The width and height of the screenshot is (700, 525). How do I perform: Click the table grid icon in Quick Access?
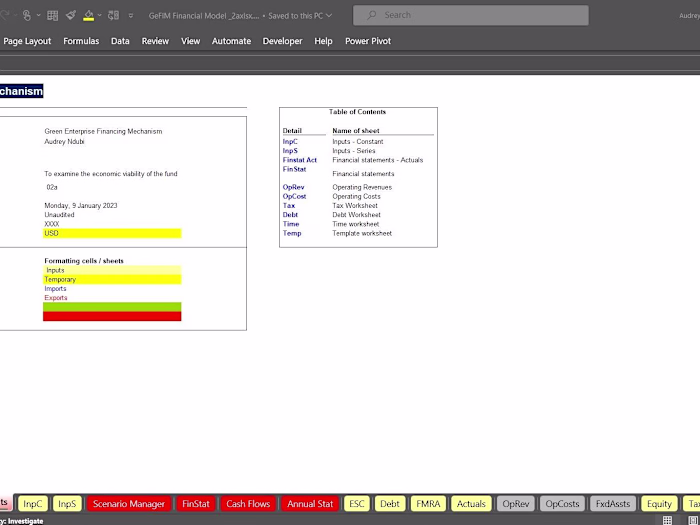(53, 16)
